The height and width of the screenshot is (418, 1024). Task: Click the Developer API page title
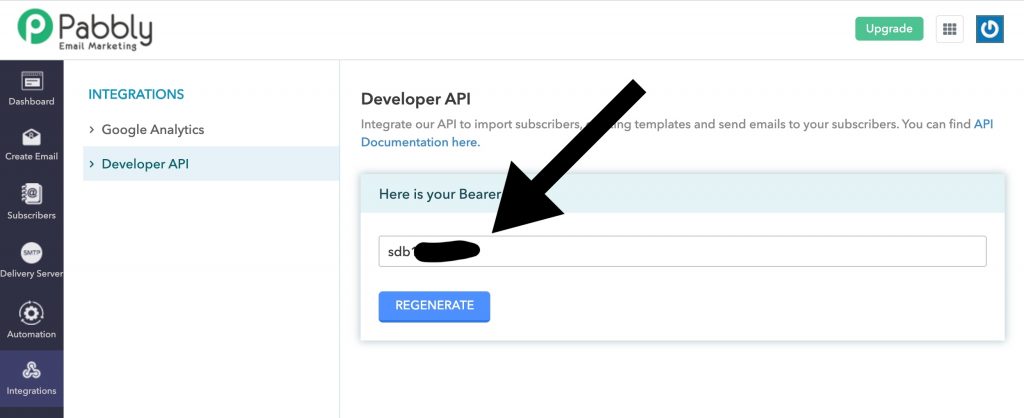415,99
